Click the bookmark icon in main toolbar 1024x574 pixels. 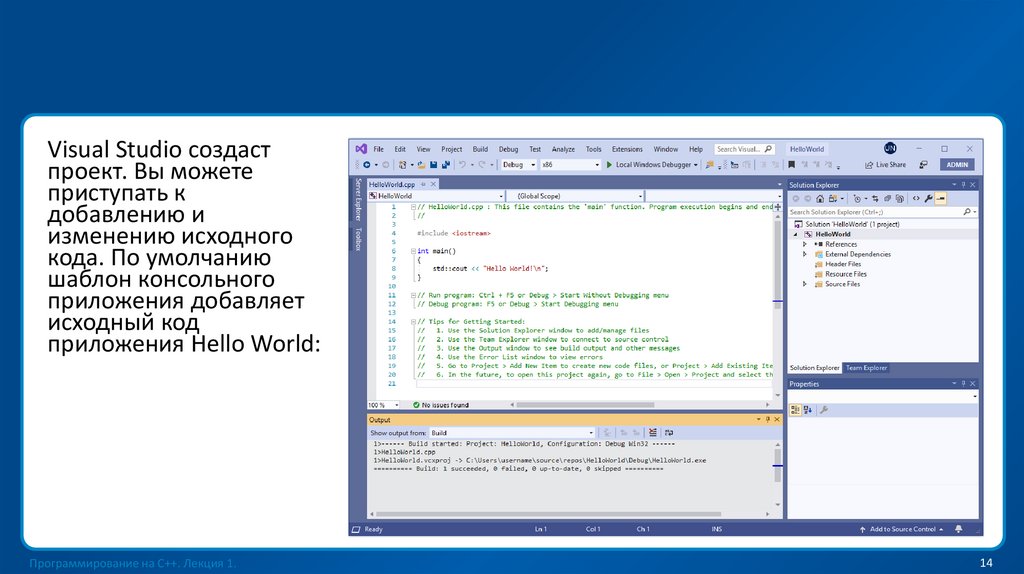[x=791, y=165]
